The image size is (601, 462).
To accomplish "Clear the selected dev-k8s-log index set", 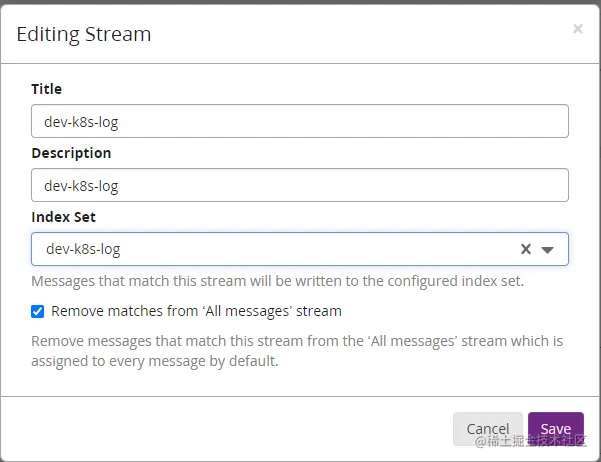I will 526,249.
